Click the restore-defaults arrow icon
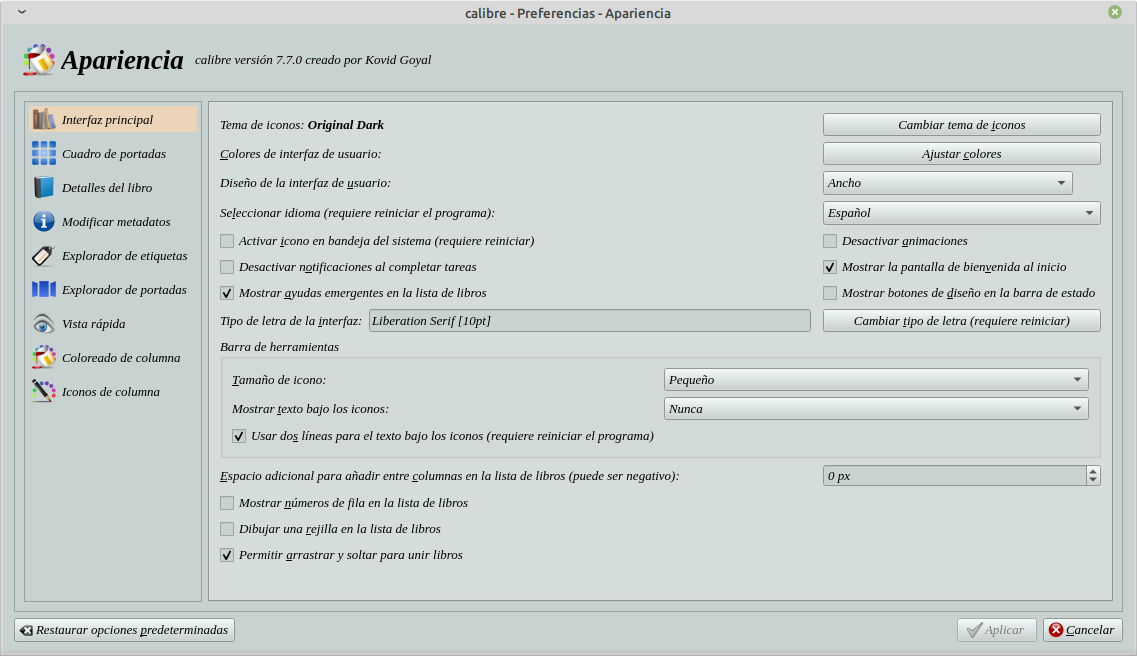This screenshot has width=1137, height=656. [26, 631]
